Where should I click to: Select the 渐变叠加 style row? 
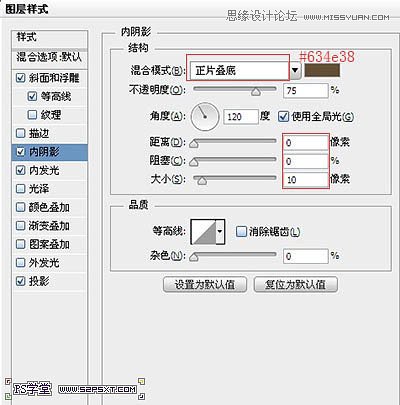50,226
